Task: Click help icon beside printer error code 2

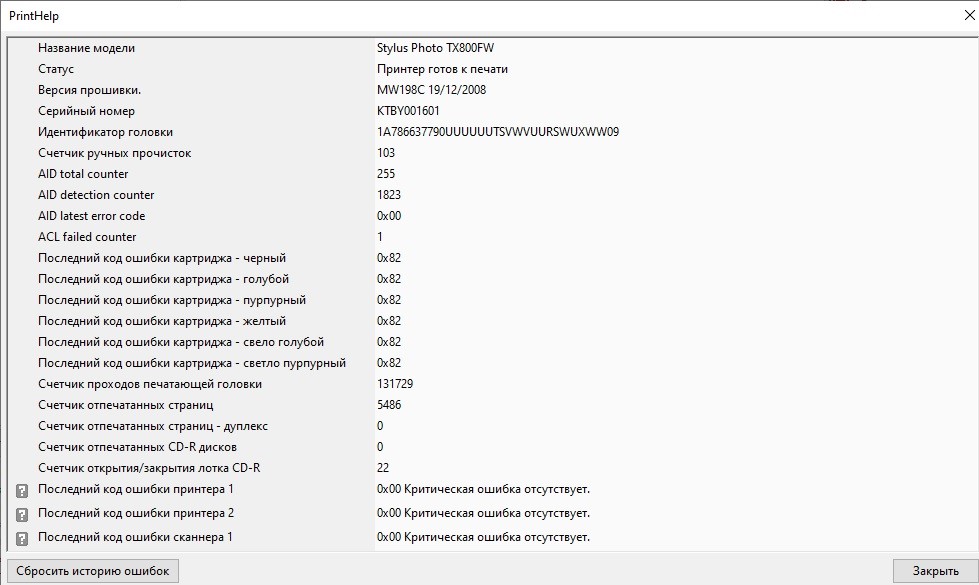Action: pos(22,514)
